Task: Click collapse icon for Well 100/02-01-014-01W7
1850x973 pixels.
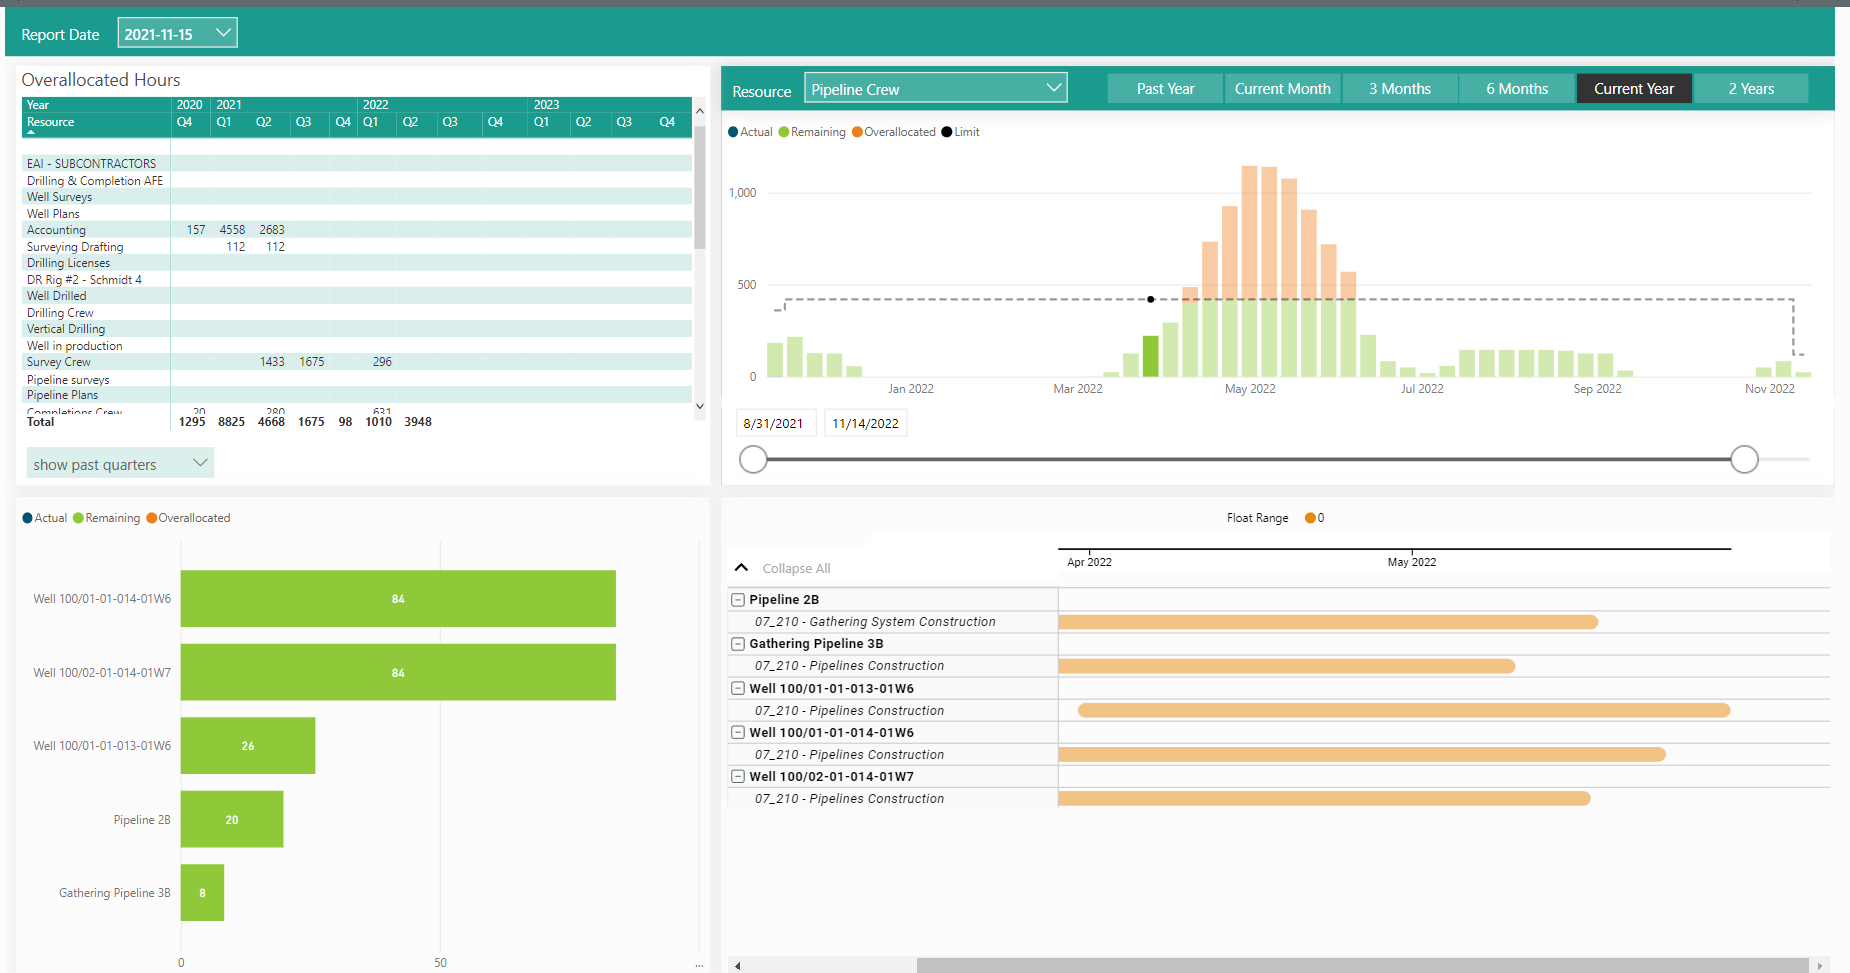Action: 738,776
